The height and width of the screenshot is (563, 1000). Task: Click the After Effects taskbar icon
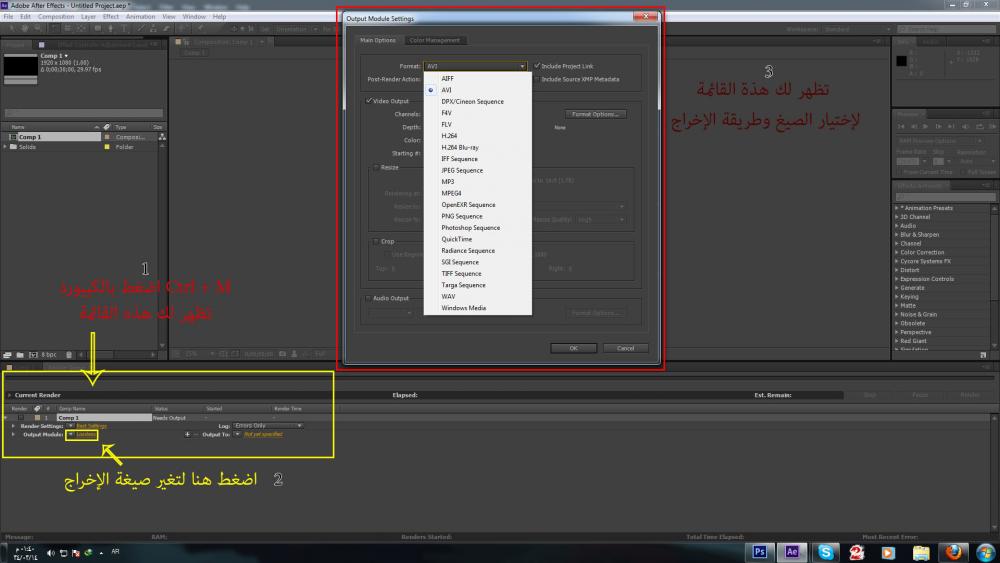coord(791,552)
